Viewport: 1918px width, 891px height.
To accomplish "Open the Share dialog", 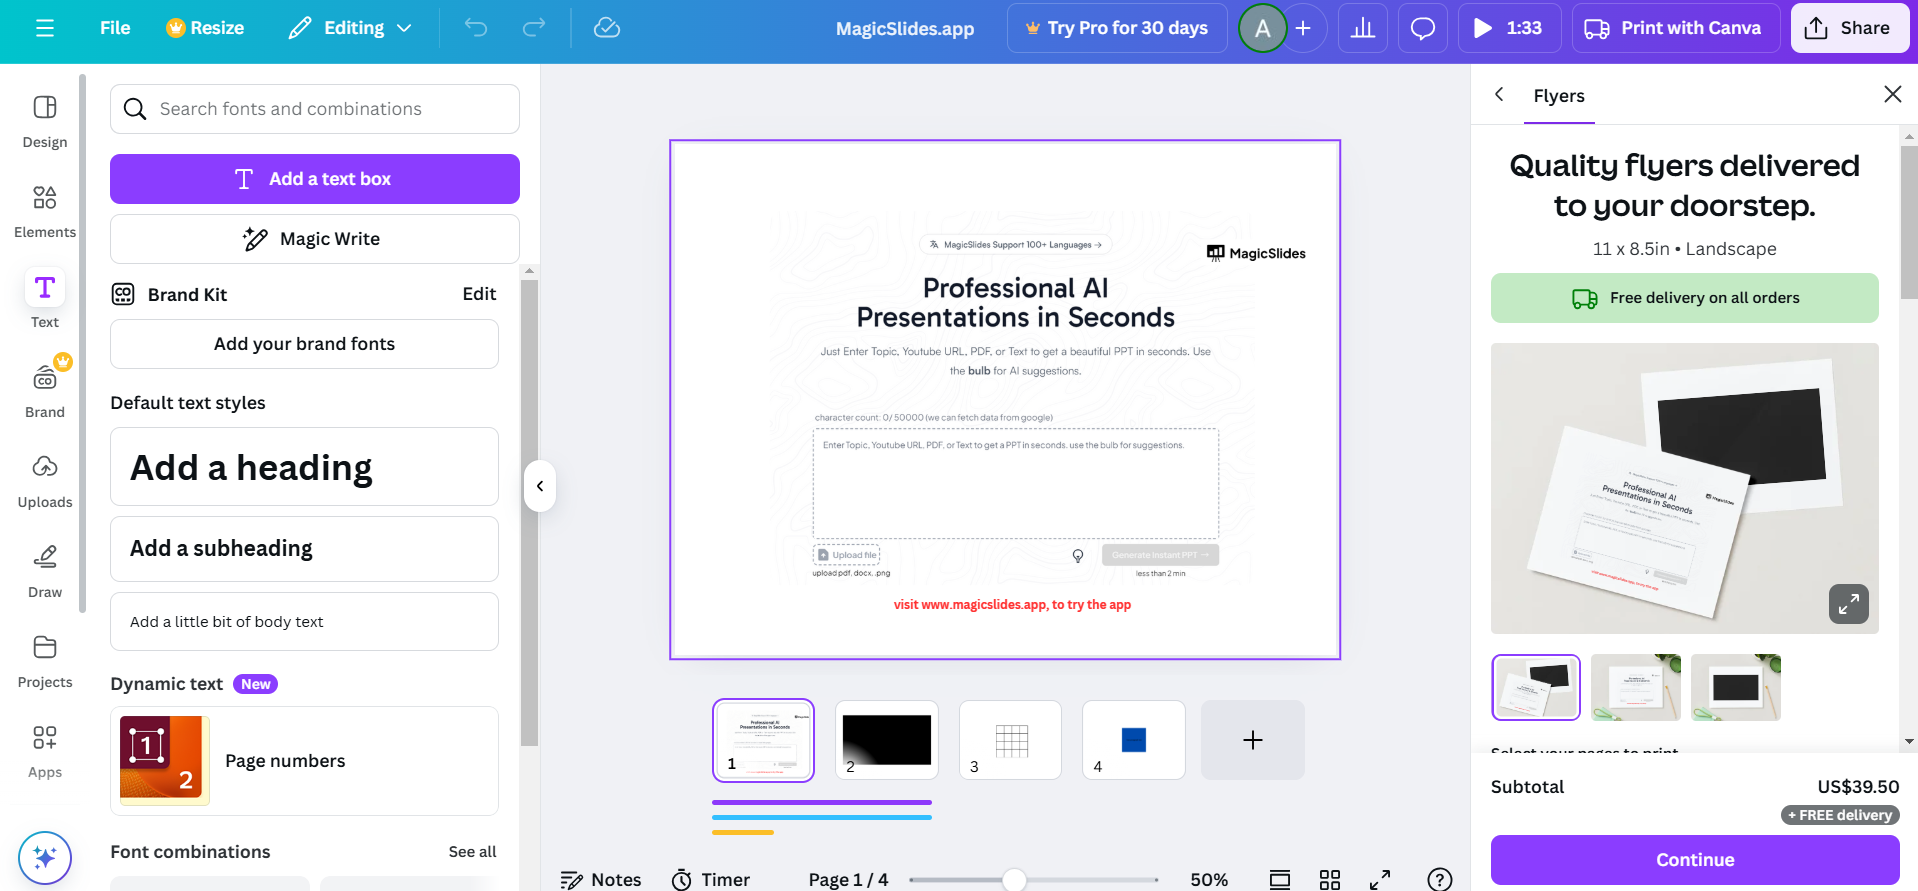I will [1849, 28].
